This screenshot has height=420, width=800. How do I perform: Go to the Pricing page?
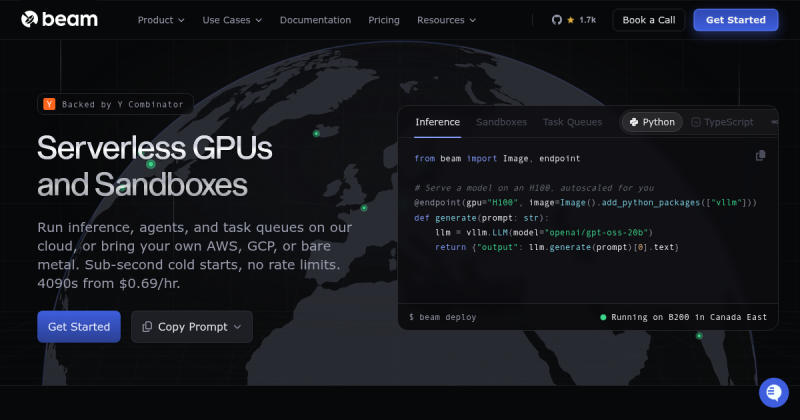click(x=384, y=20)
